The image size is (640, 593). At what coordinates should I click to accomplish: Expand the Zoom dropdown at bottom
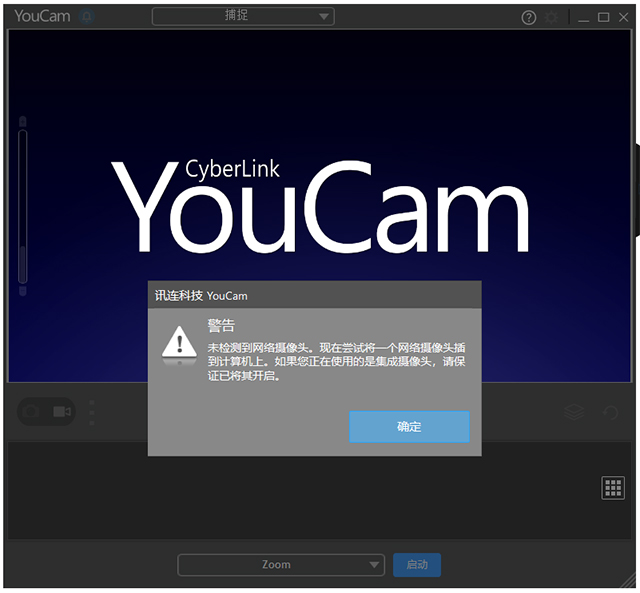(281, 565)
